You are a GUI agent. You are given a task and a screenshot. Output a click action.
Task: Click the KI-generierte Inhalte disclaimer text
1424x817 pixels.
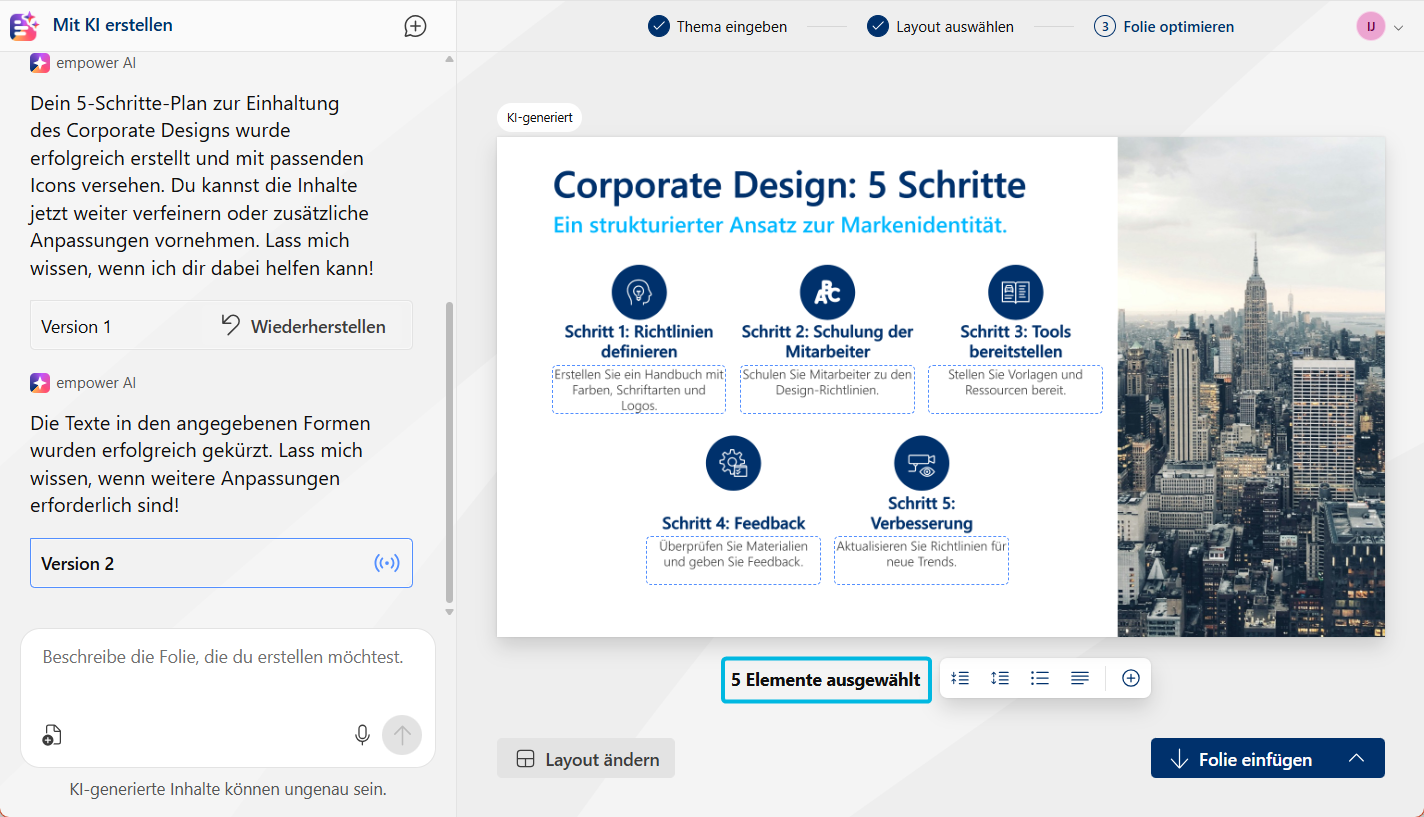(228, 789)
